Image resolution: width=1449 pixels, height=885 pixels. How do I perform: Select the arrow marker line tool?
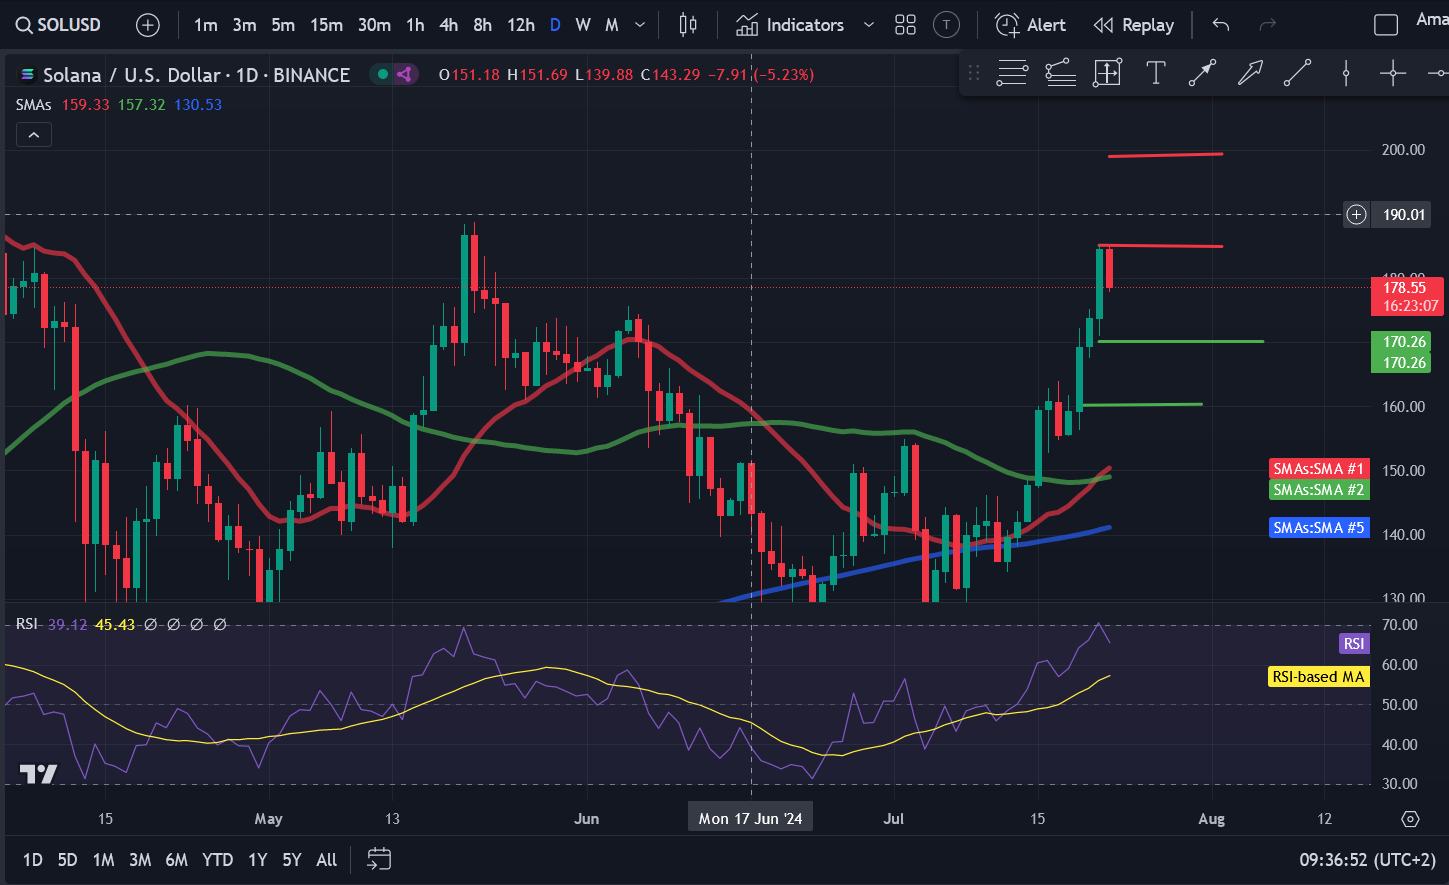1202,73
